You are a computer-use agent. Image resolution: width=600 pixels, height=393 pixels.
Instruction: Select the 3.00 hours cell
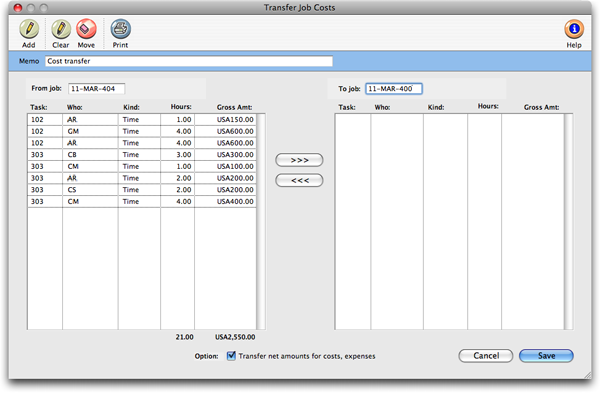[178, 155]
